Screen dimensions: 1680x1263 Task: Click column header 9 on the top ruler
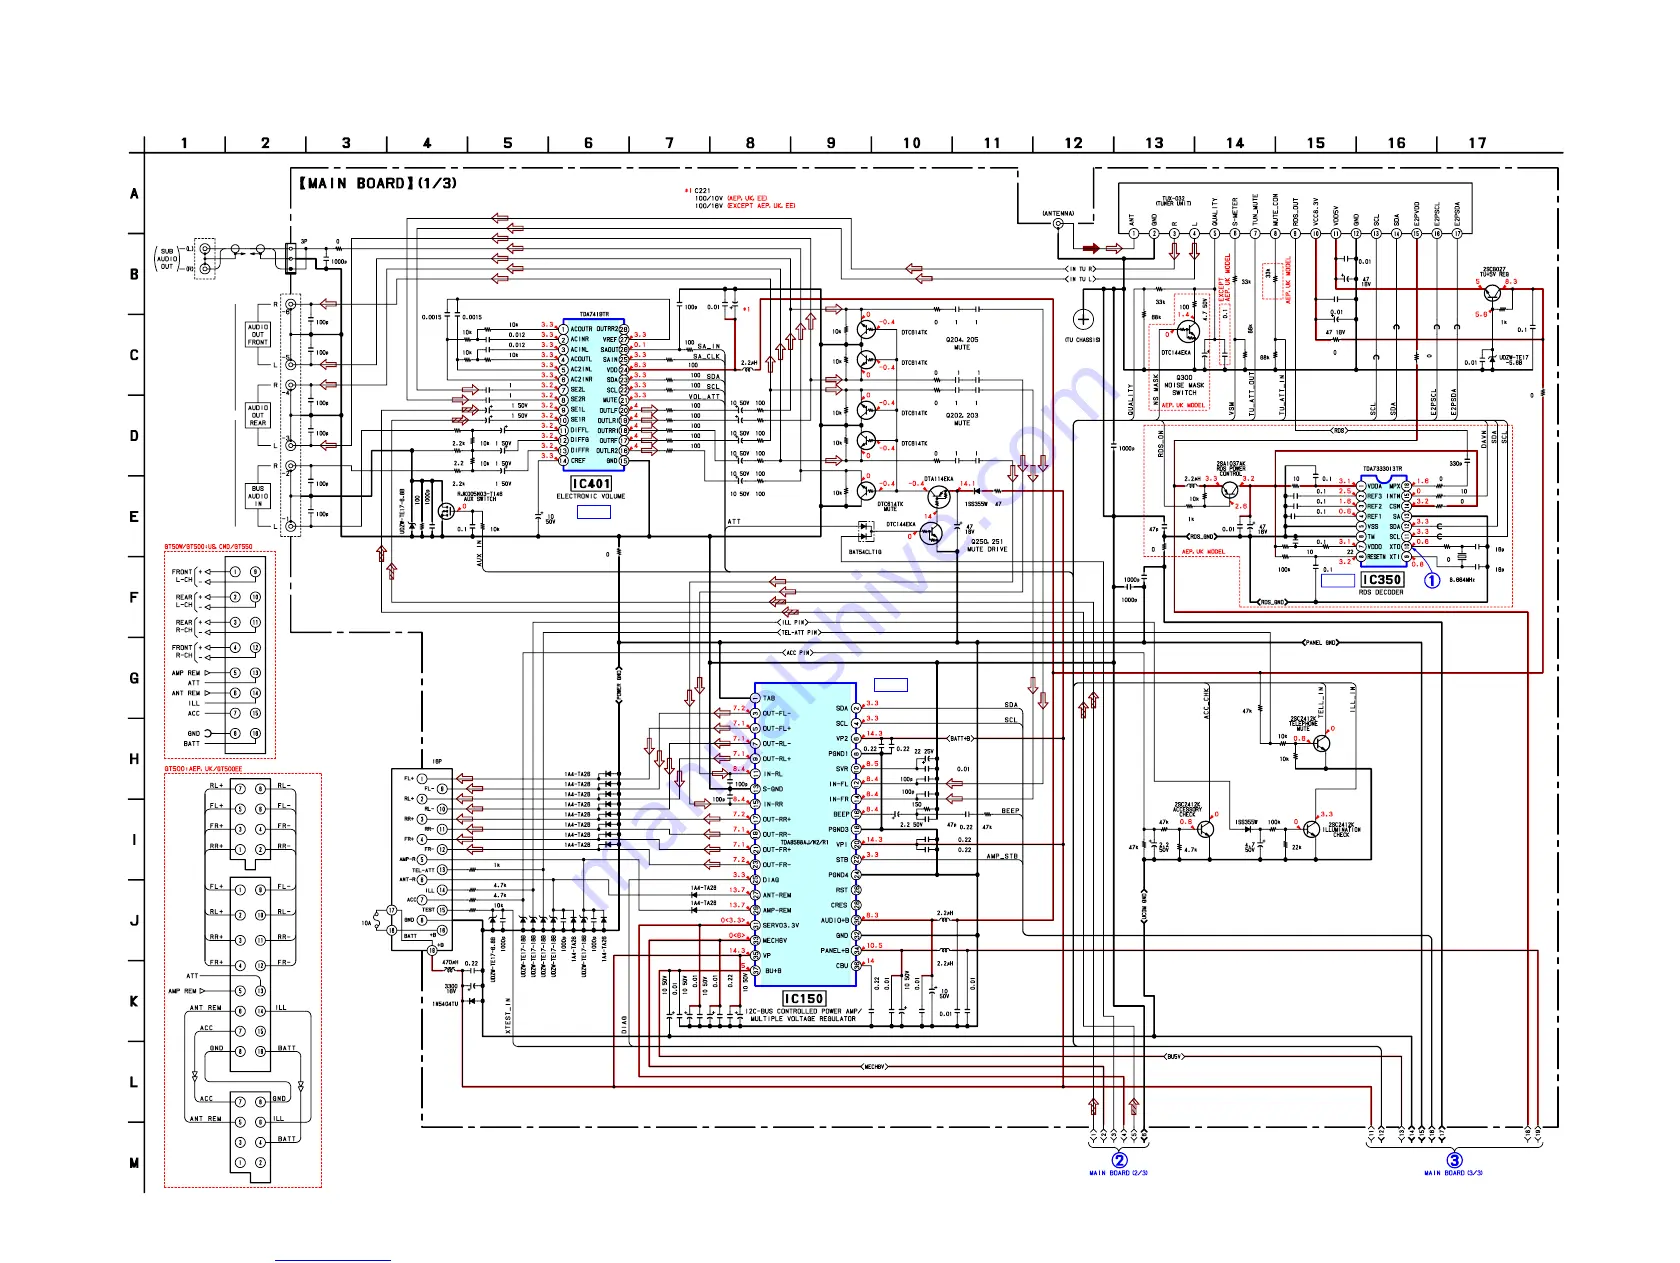pyautogui.click(x=831, y=143)
